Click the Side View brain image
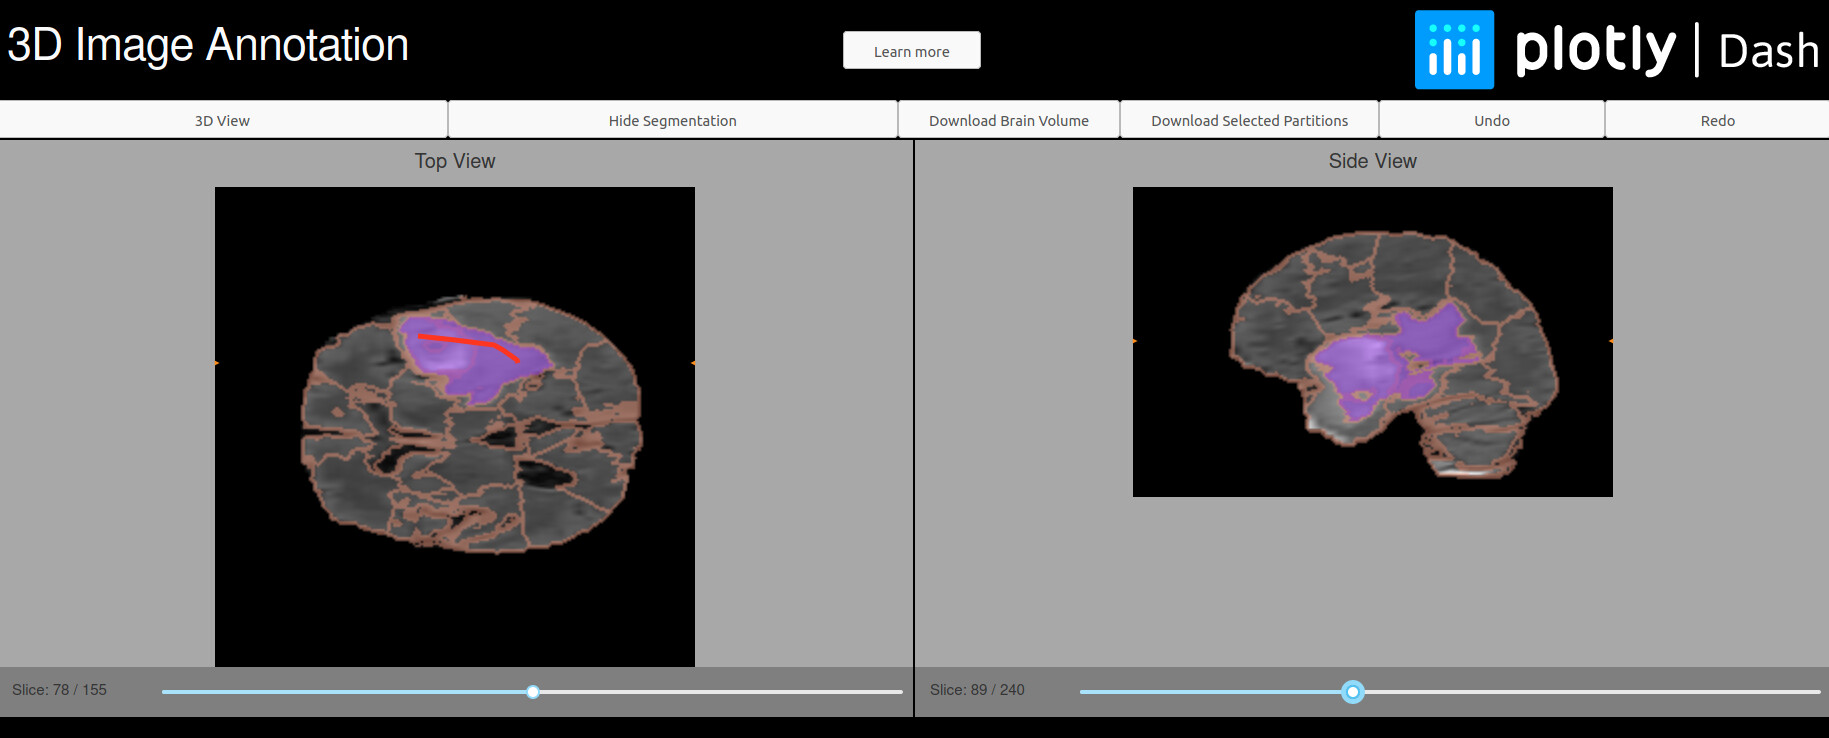The height and width of the screenshot is (738, 1829). (1373, 342)
